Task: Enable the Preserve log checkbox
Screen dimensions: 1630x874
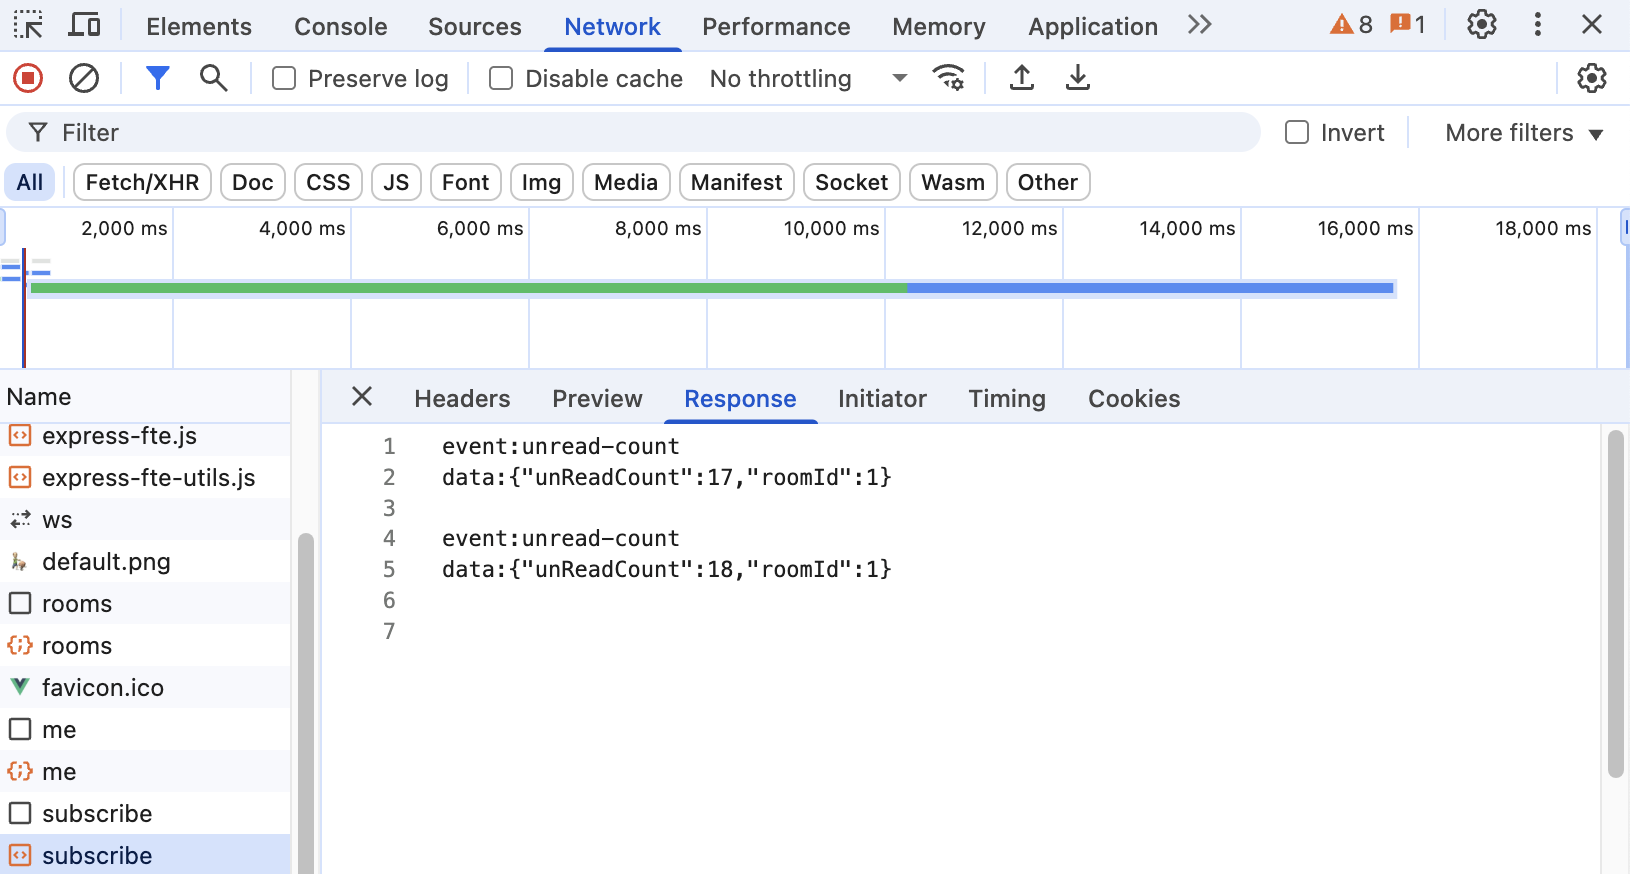Action: pos(284,78)
